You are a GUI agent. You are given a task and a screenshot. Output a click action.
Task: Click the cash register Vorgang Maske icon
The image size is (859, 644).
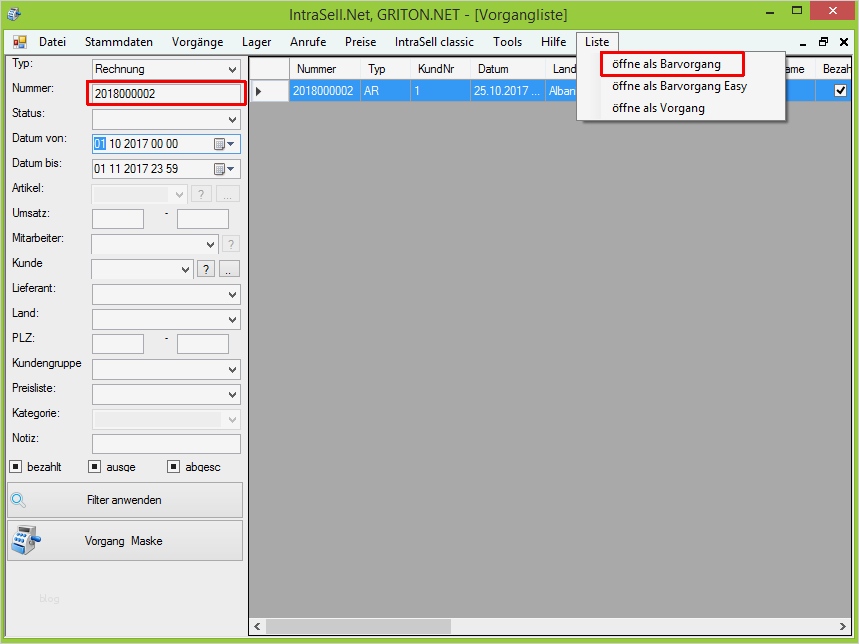pyautogui.click(x=25, y=540)
